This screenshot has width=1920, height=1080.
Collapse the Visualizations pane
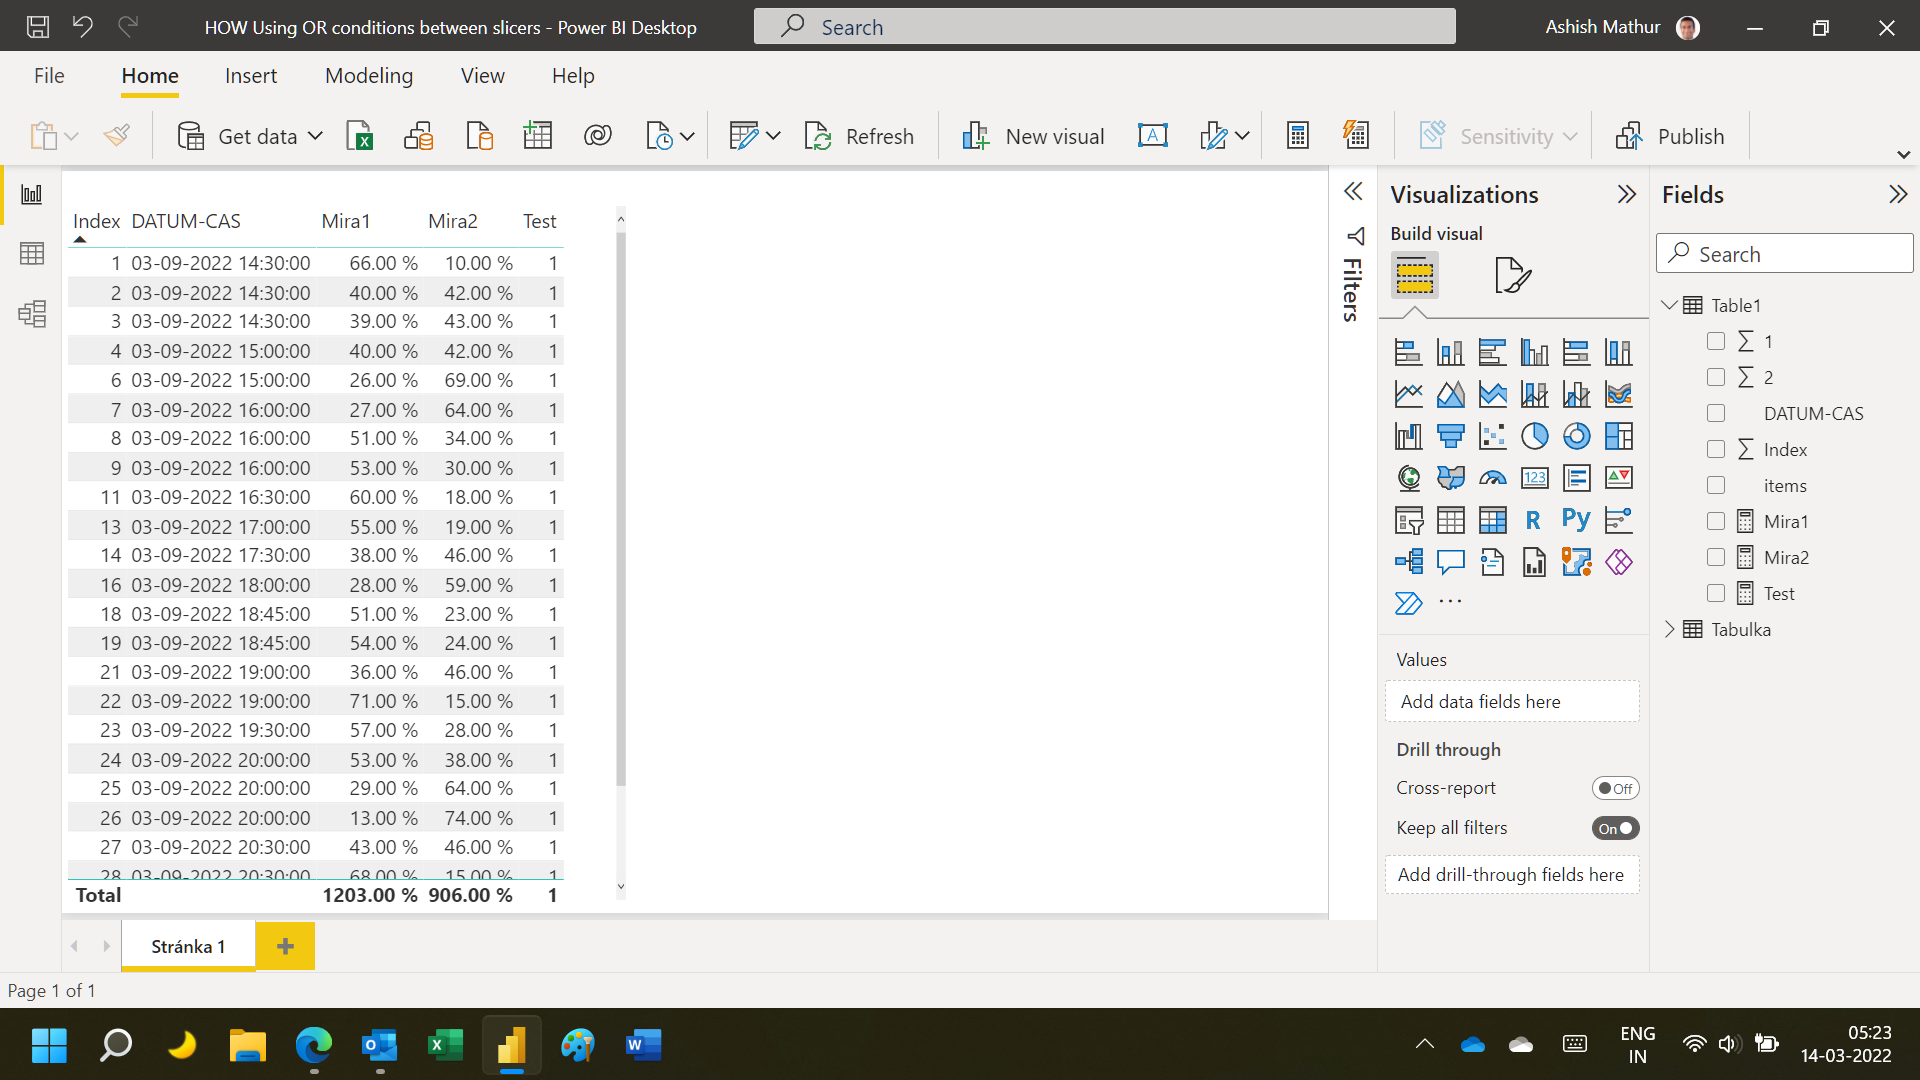tap(1627, 194)
